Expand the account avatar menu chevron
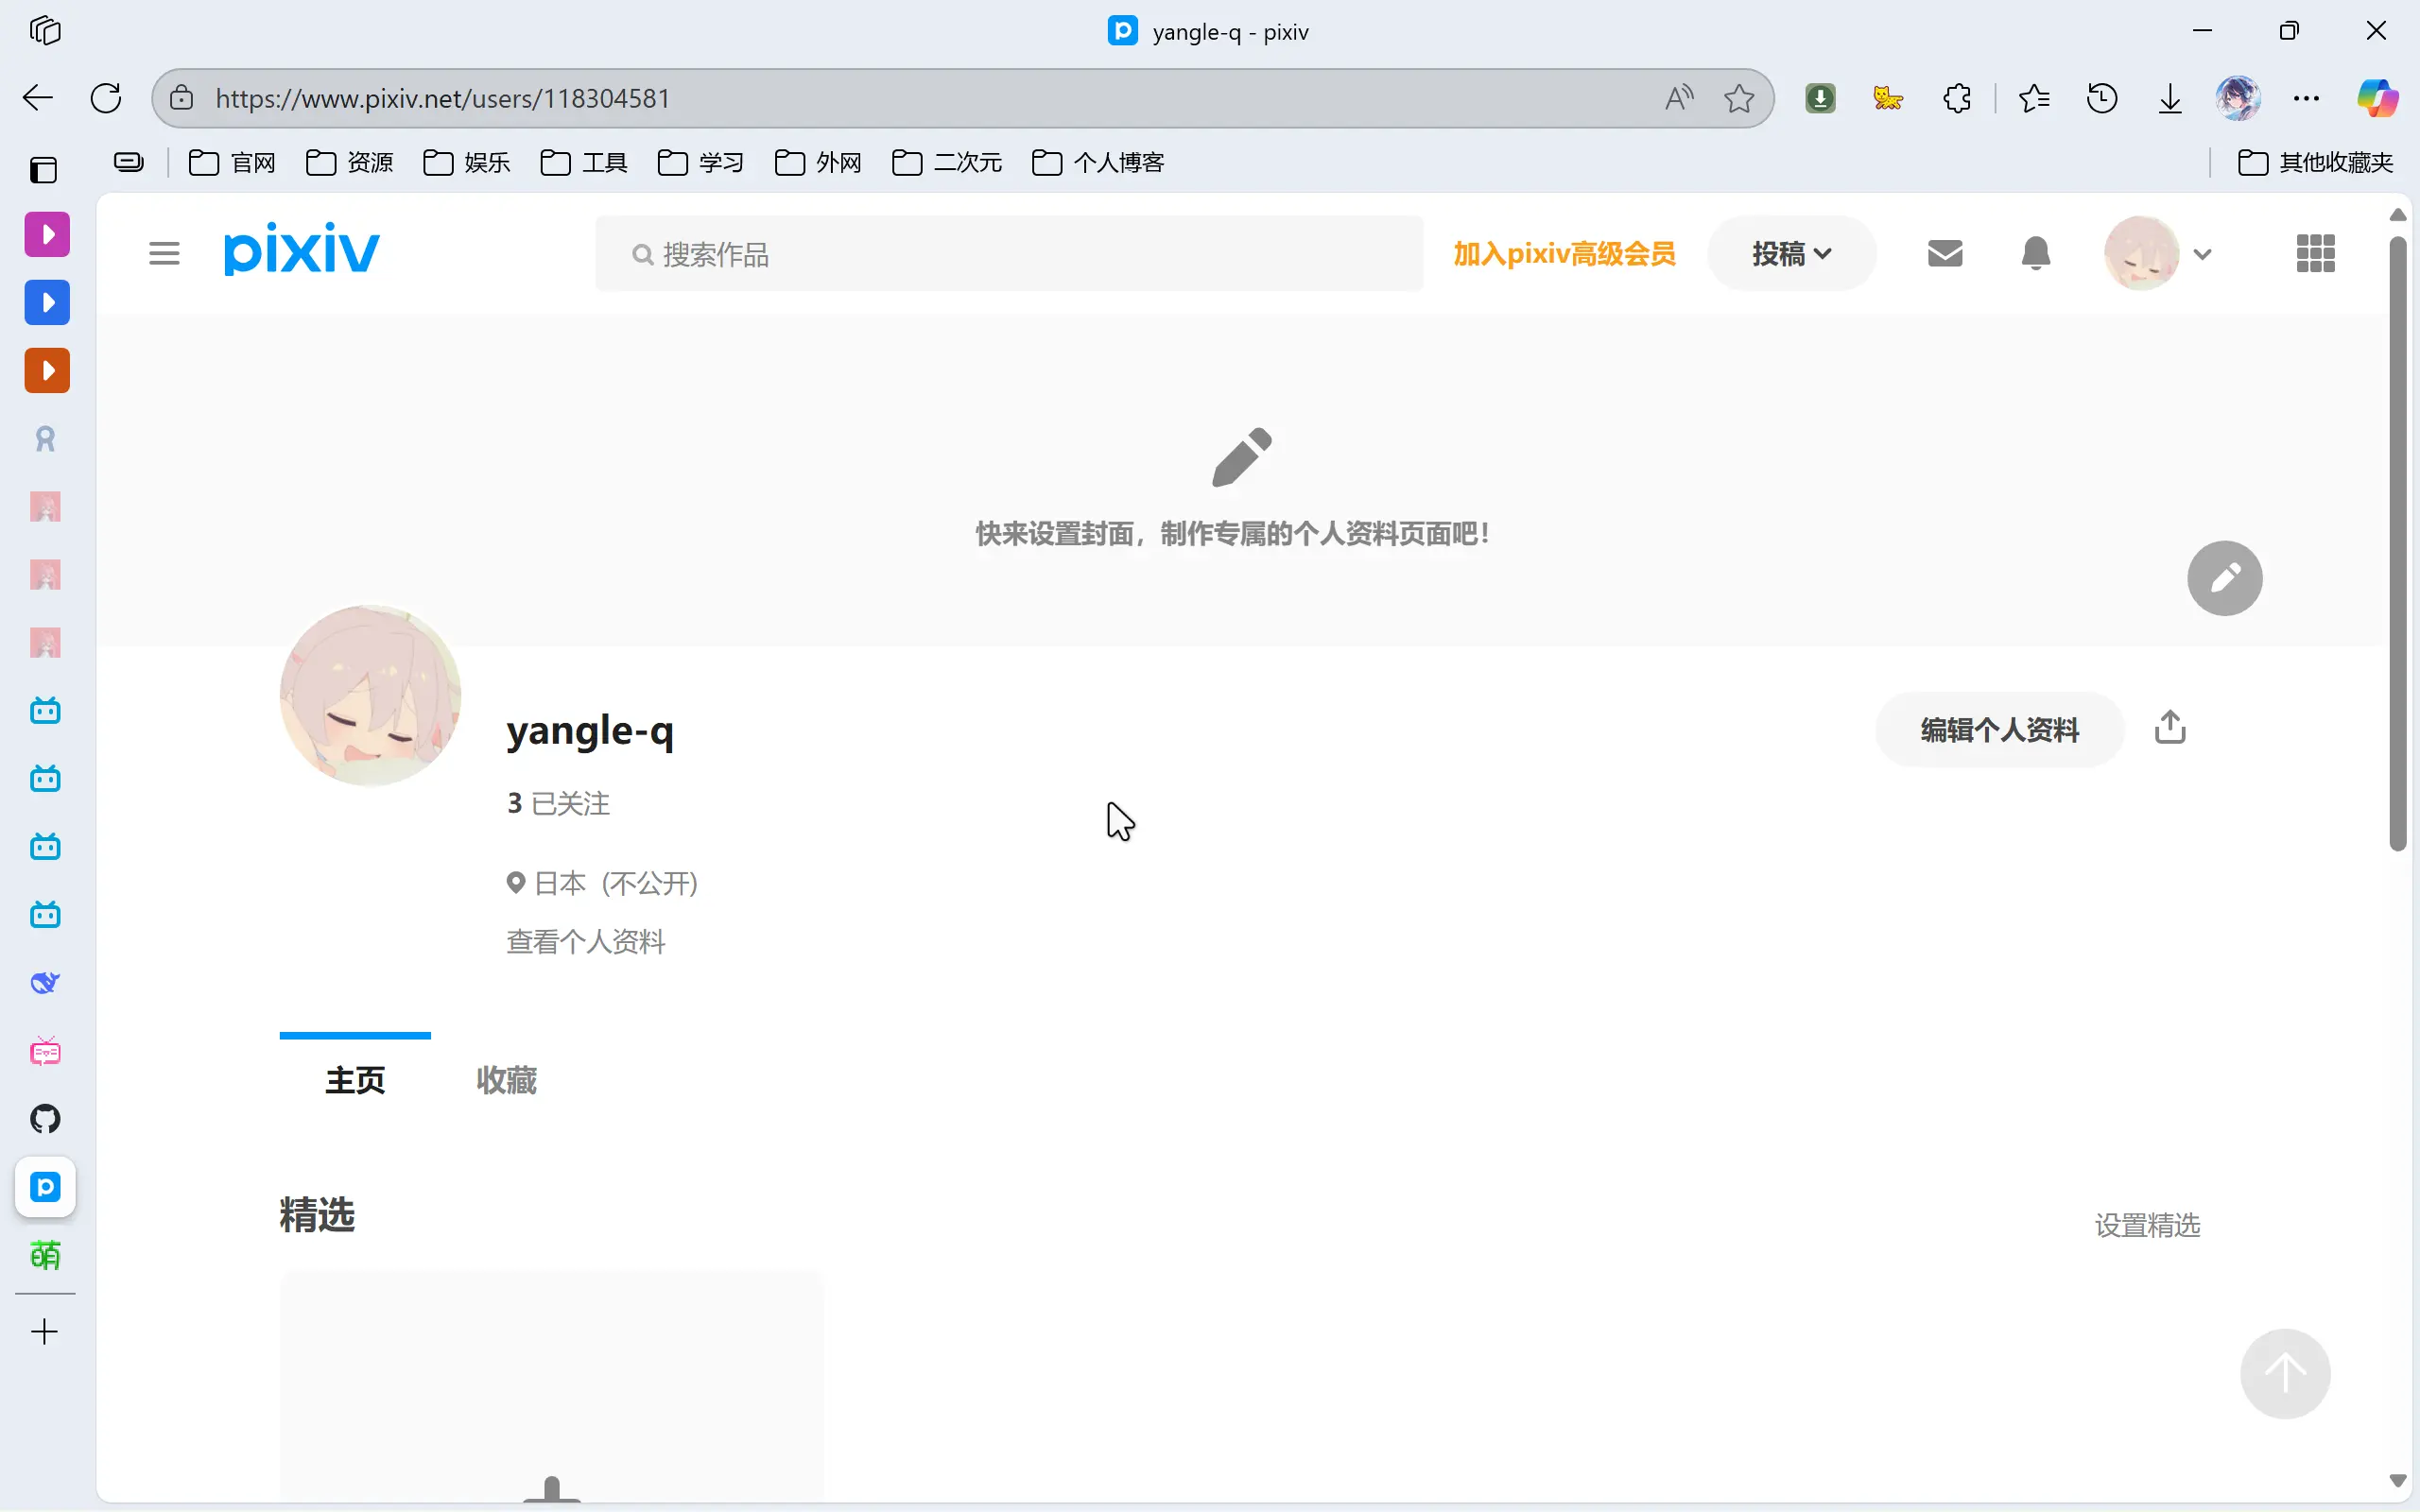 (x=2202, y=254)
